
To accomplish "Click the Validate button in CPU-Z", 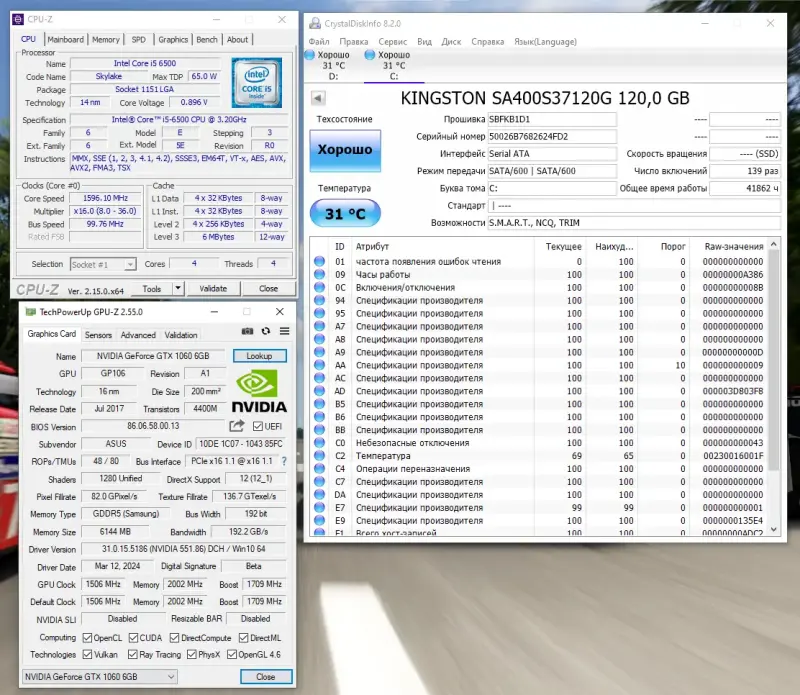I will tap(214, 288).
